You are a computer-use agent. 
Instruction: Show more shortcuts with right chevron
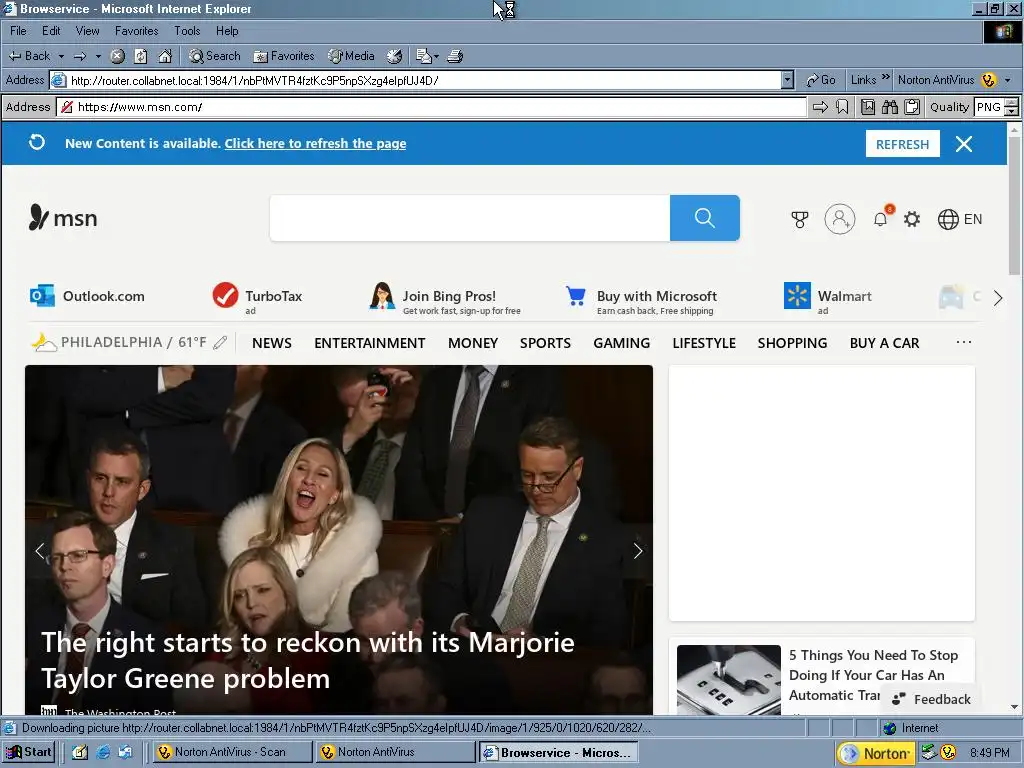point(998,298)
